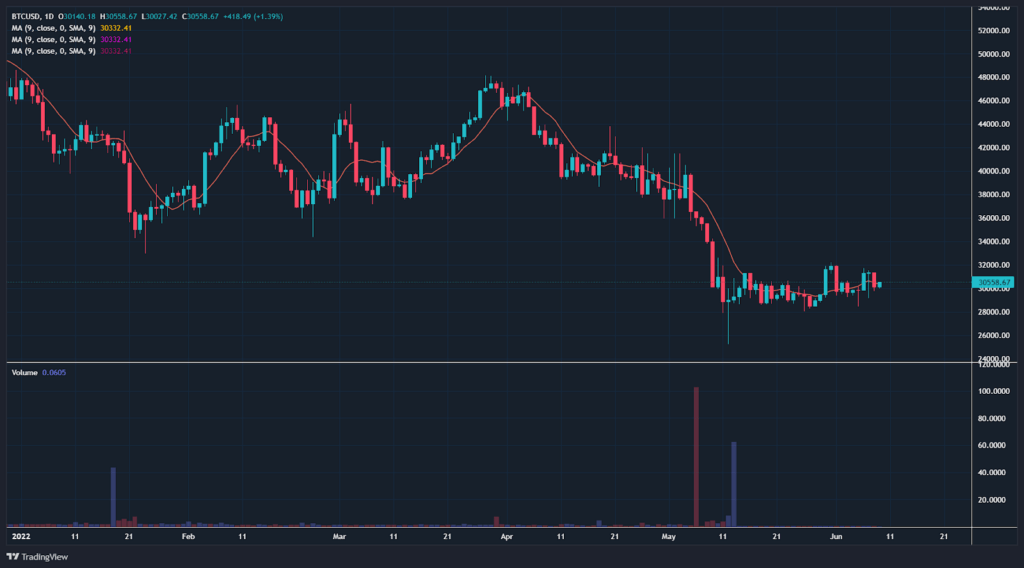Click the open value O30140.18
The image size is (1024, 568).
[77, 16]
